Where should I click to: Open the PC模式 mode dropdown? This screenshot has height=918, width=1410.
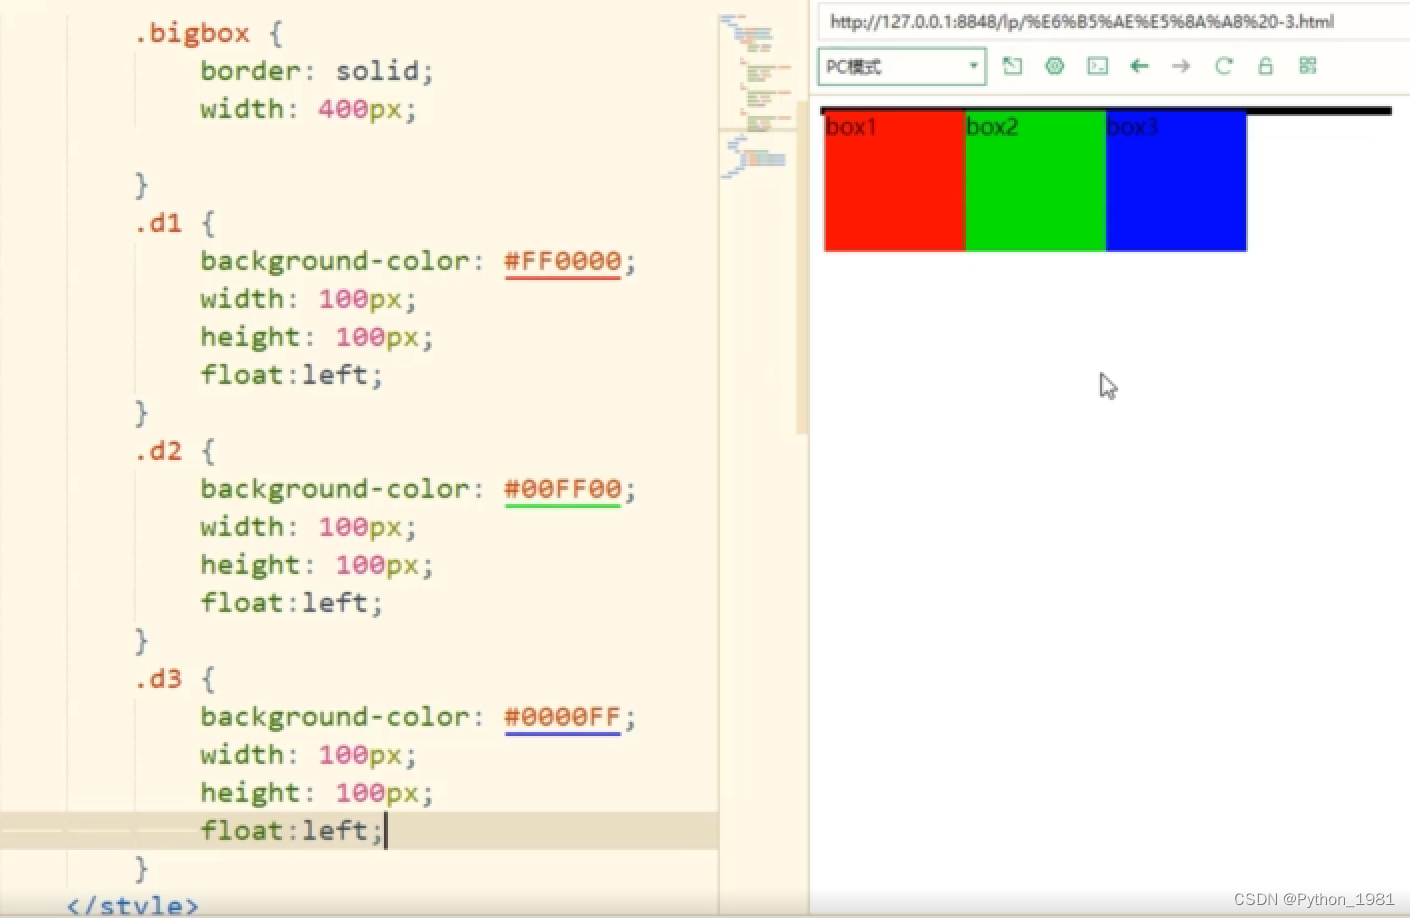click(890, 66)
